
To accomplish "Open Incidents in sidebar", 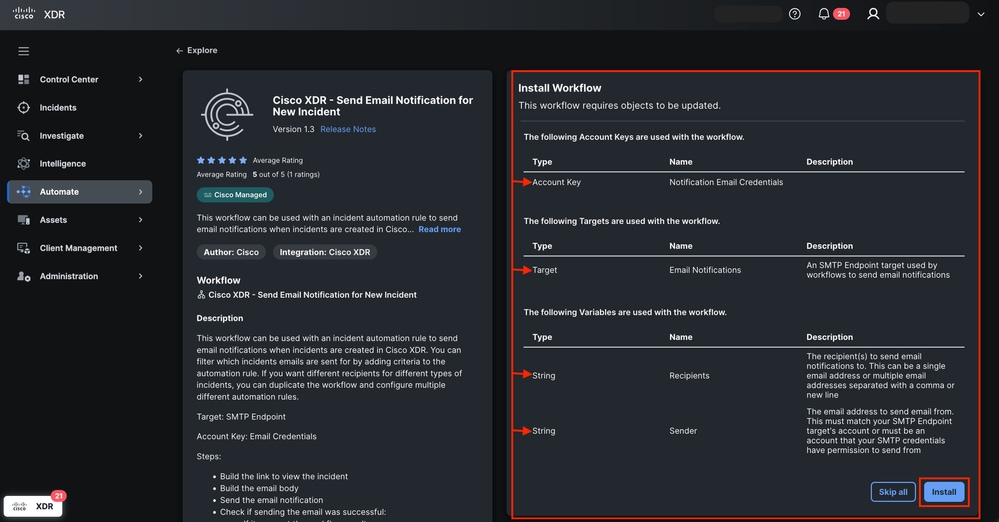I will [58, 107].
